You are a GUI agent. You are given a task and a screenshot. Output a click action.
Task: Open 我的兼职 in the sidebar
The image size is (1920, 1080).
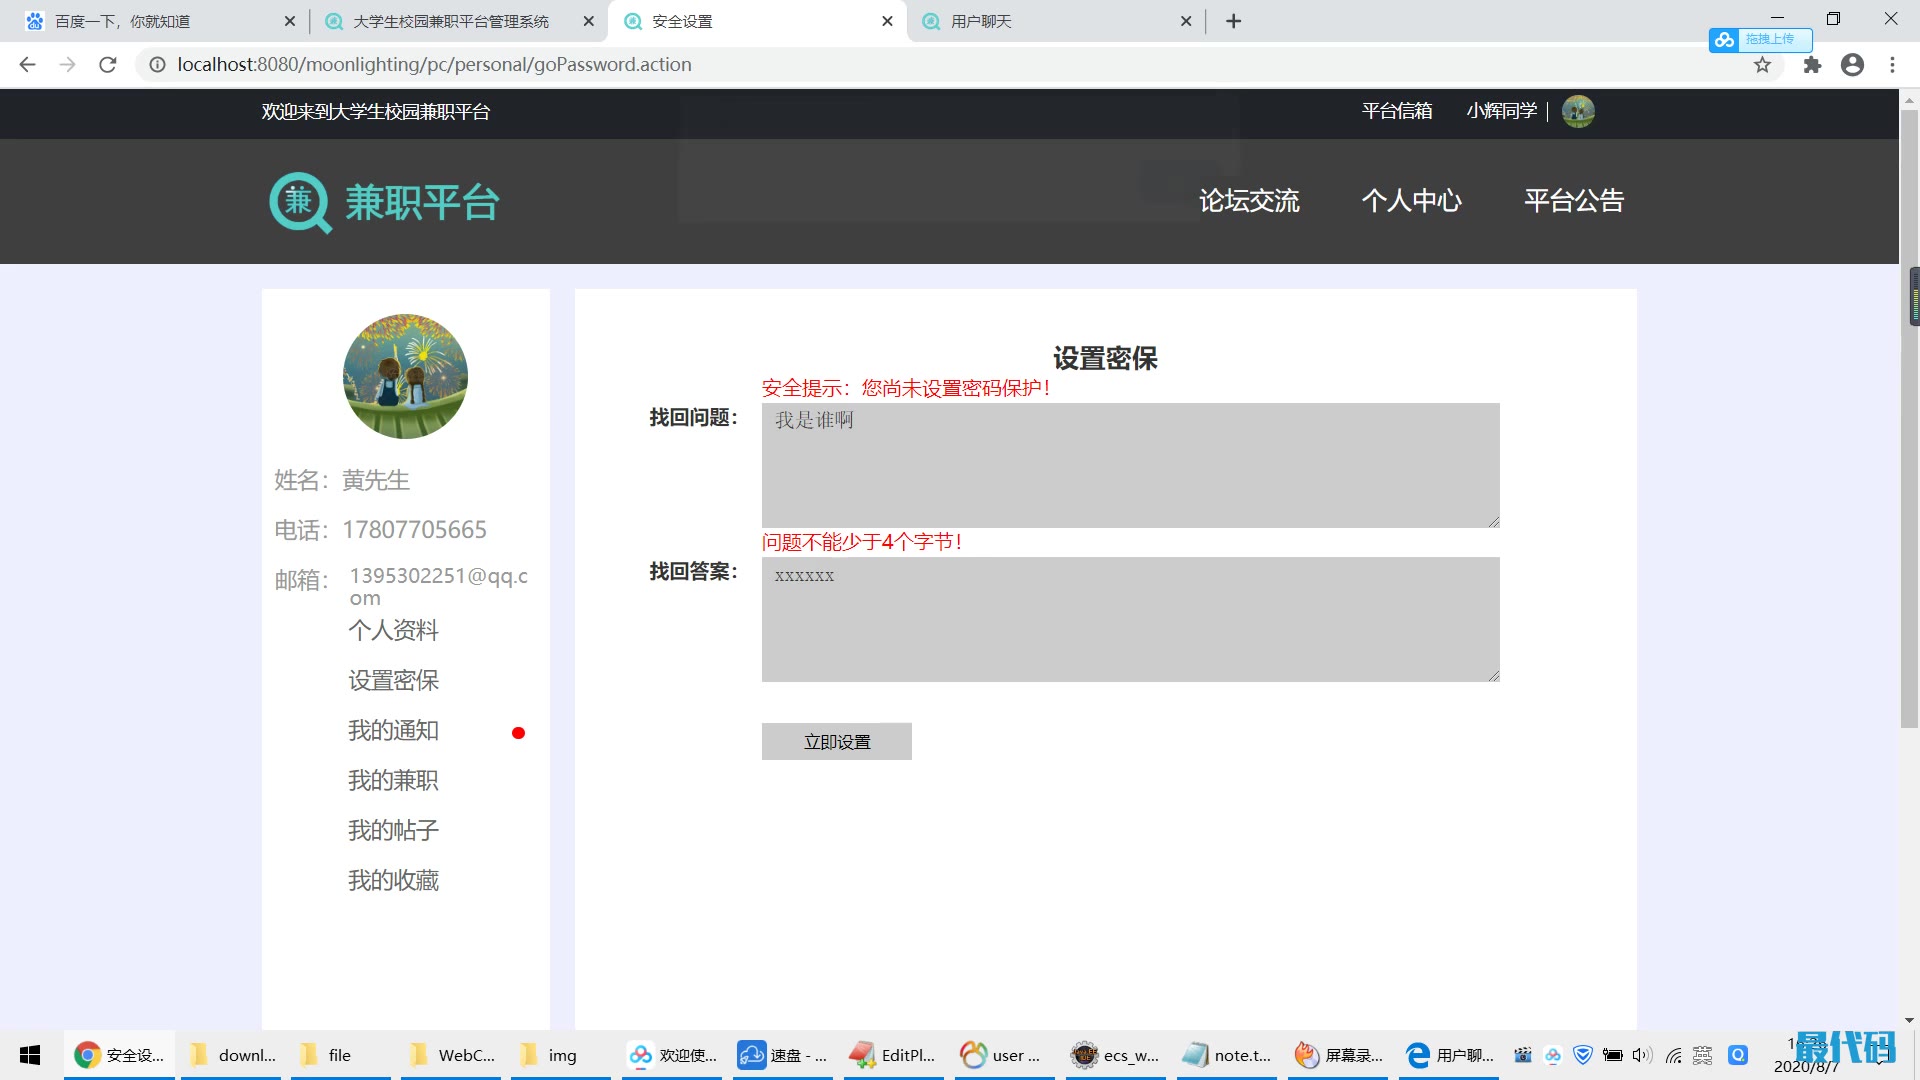coord(393,780)
